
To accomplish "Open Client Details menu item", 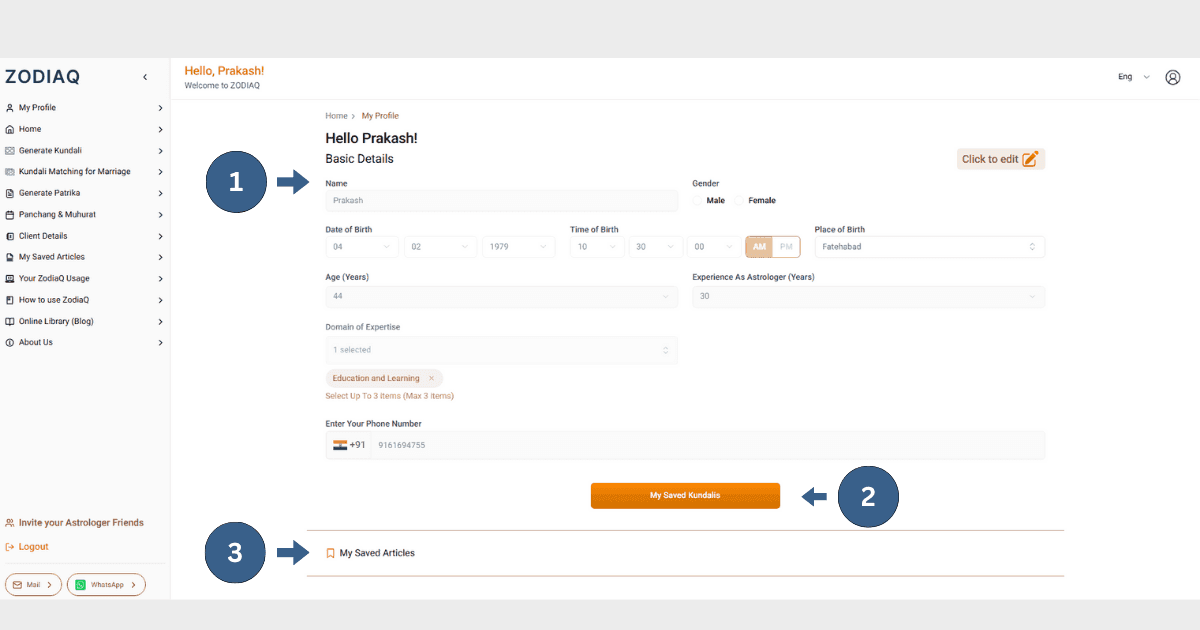I will (84, 236).
